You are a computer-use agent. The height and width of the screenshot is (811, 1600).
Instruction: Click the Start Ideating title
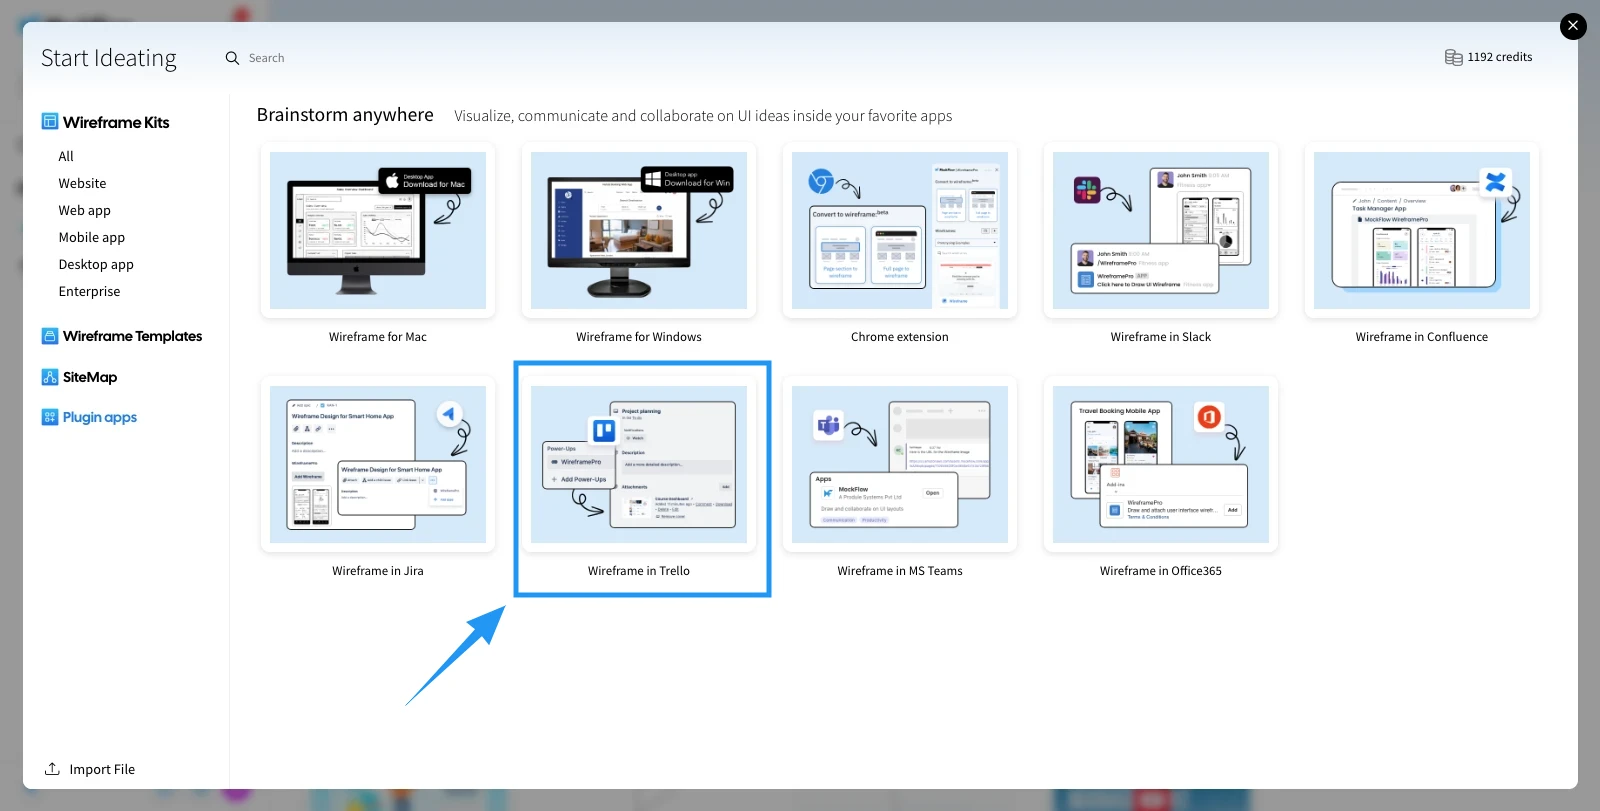tap(109, 58)
